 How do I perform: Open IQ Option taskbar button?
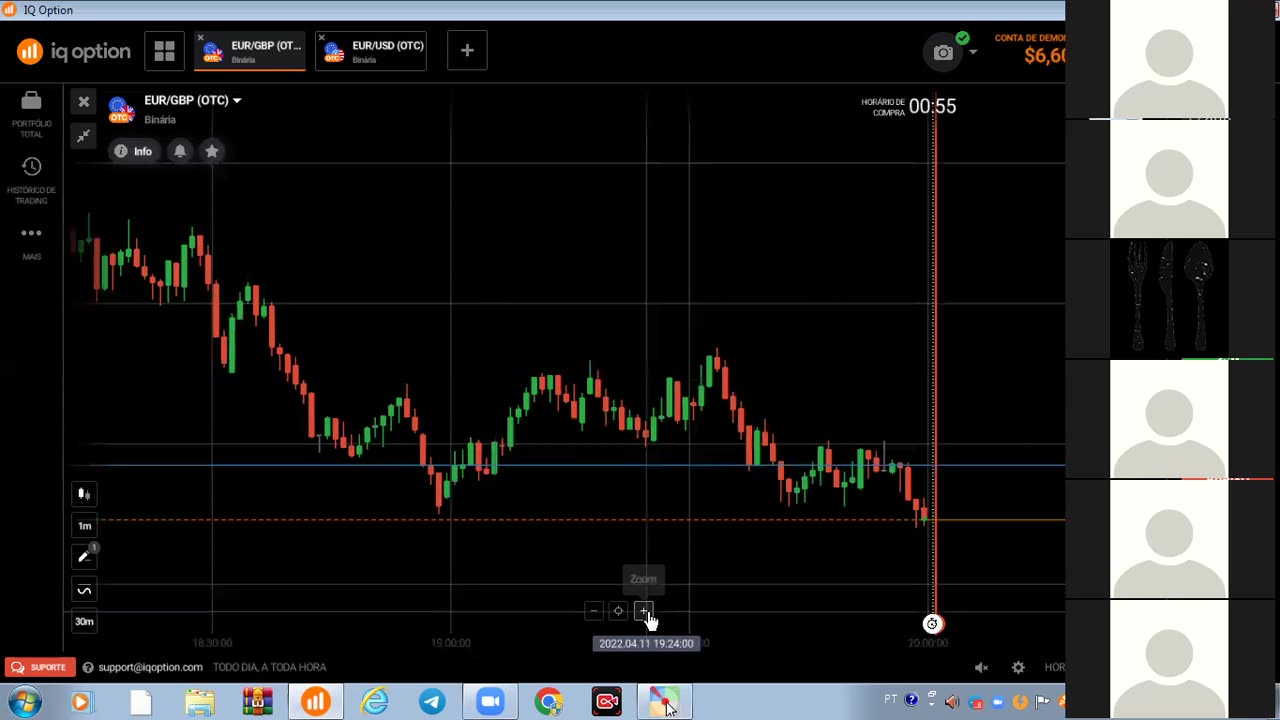[x=316, y=703]
